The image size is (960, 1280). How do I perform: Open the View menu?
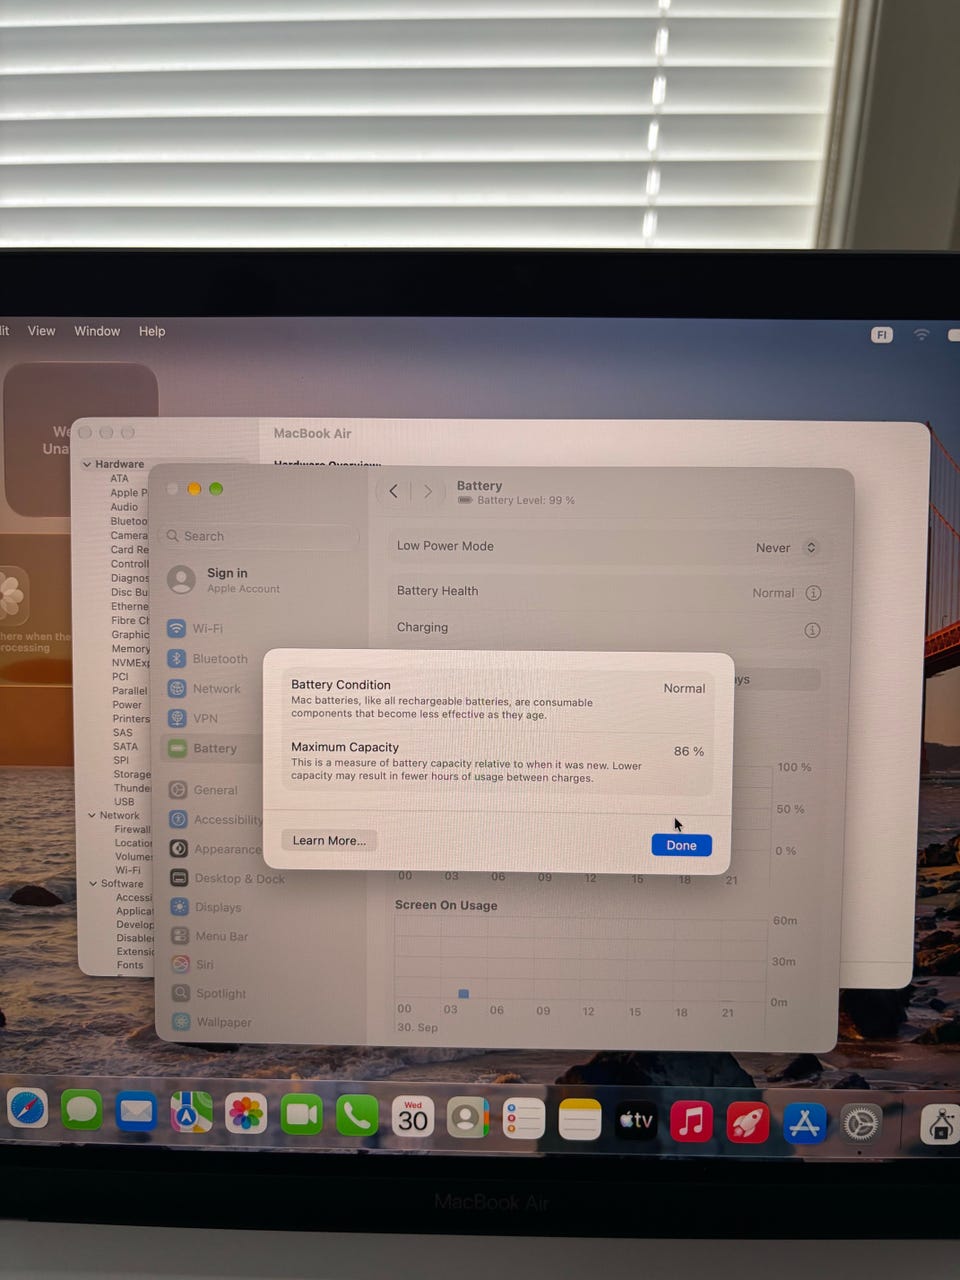pyautogui.click(x=41, y=331)
